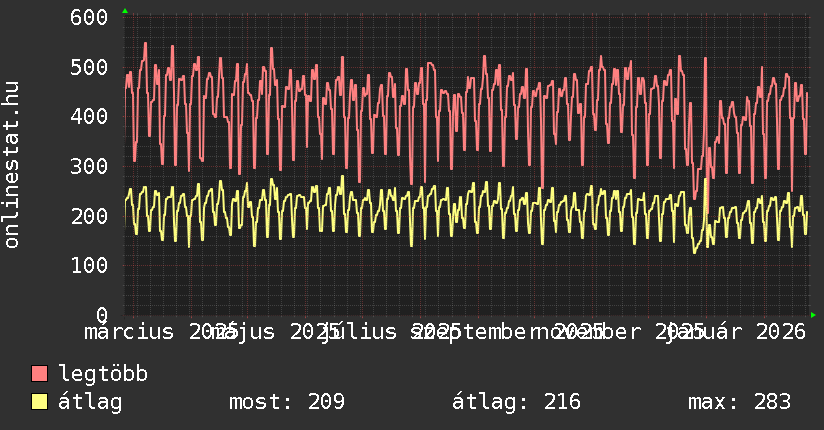Click the max: 283 statistic

click(x=739, y=402)
